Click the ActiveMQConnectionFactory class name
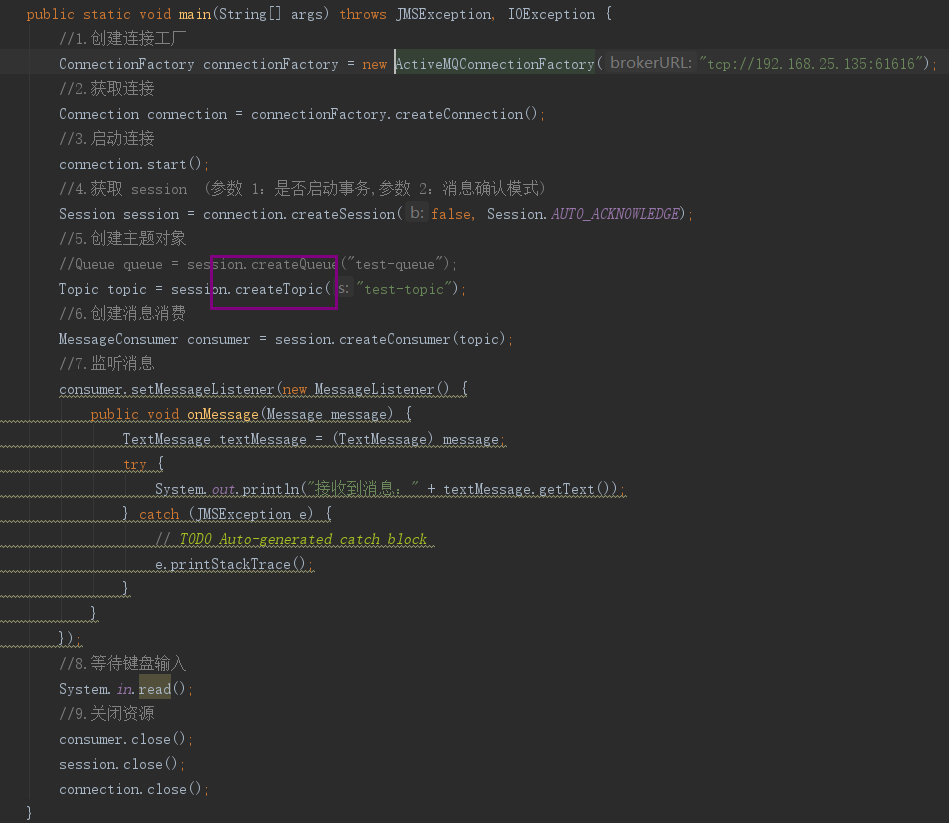949x823 pixels. coord(494,64)
